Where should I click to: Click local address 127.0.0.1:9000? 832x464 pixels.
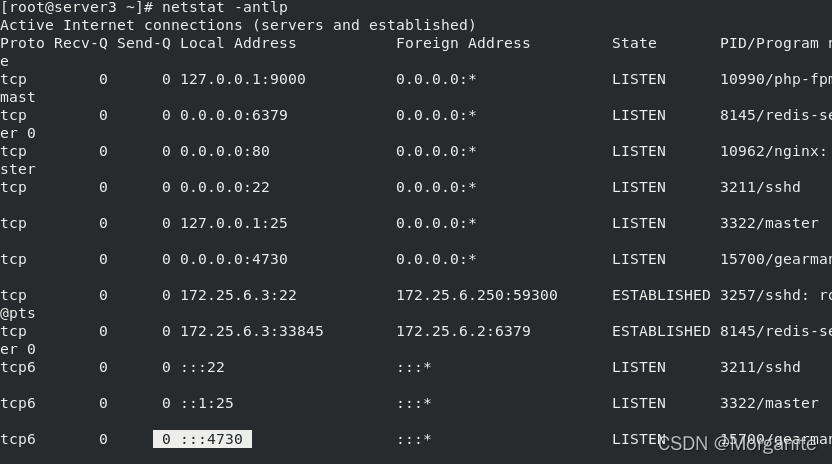click(x=242, y=80)
